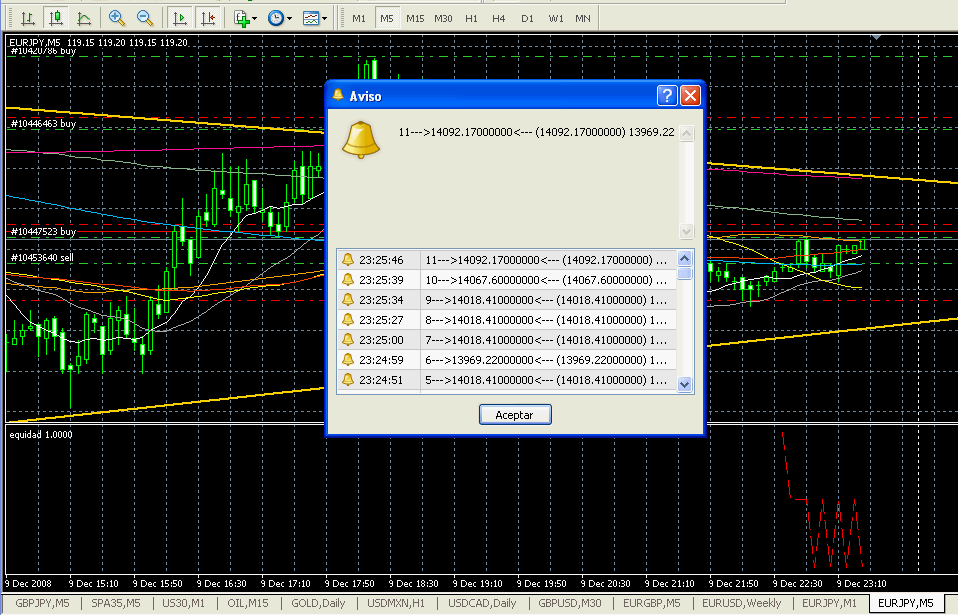Click order label #10446463 buy
The height and width of the screenshot is (615, 958).
click(43, 124)
